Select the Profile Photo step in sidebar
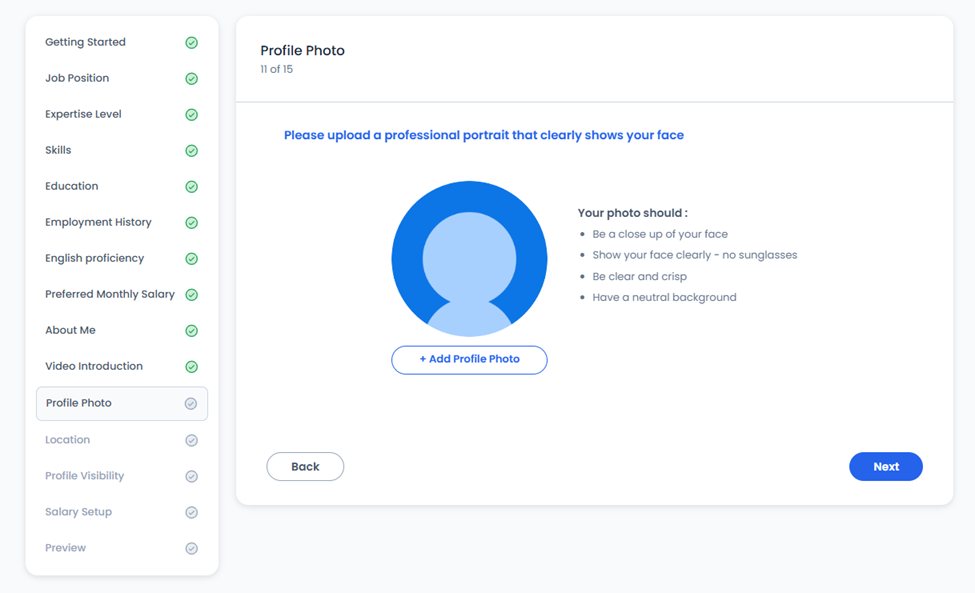This screenshot has height=593, width=975. (x=122, y=403)
